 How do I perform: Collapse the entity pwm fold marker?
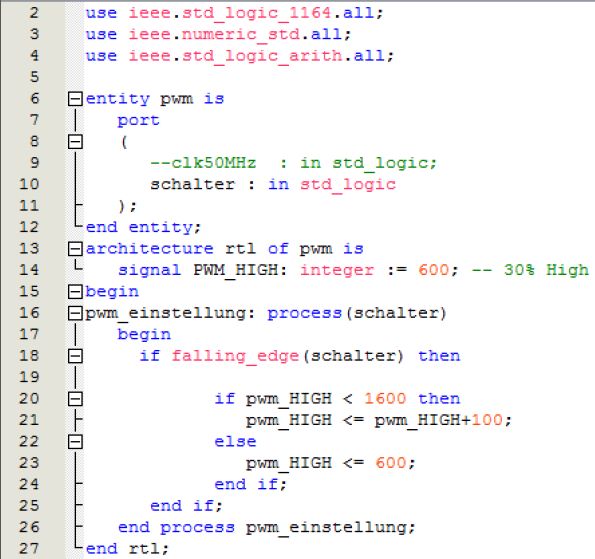coord(75,99)
